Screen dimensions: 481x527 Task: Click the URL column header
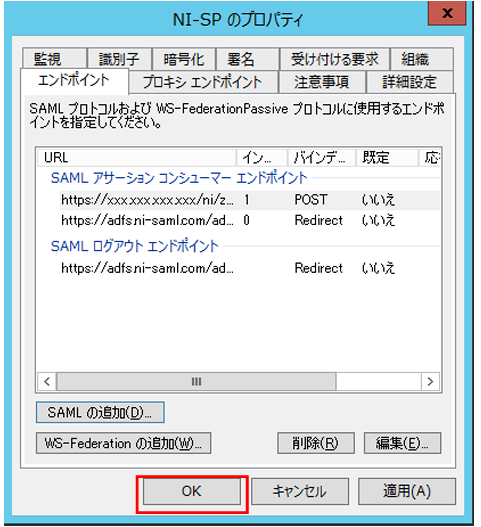click(136, 157)
